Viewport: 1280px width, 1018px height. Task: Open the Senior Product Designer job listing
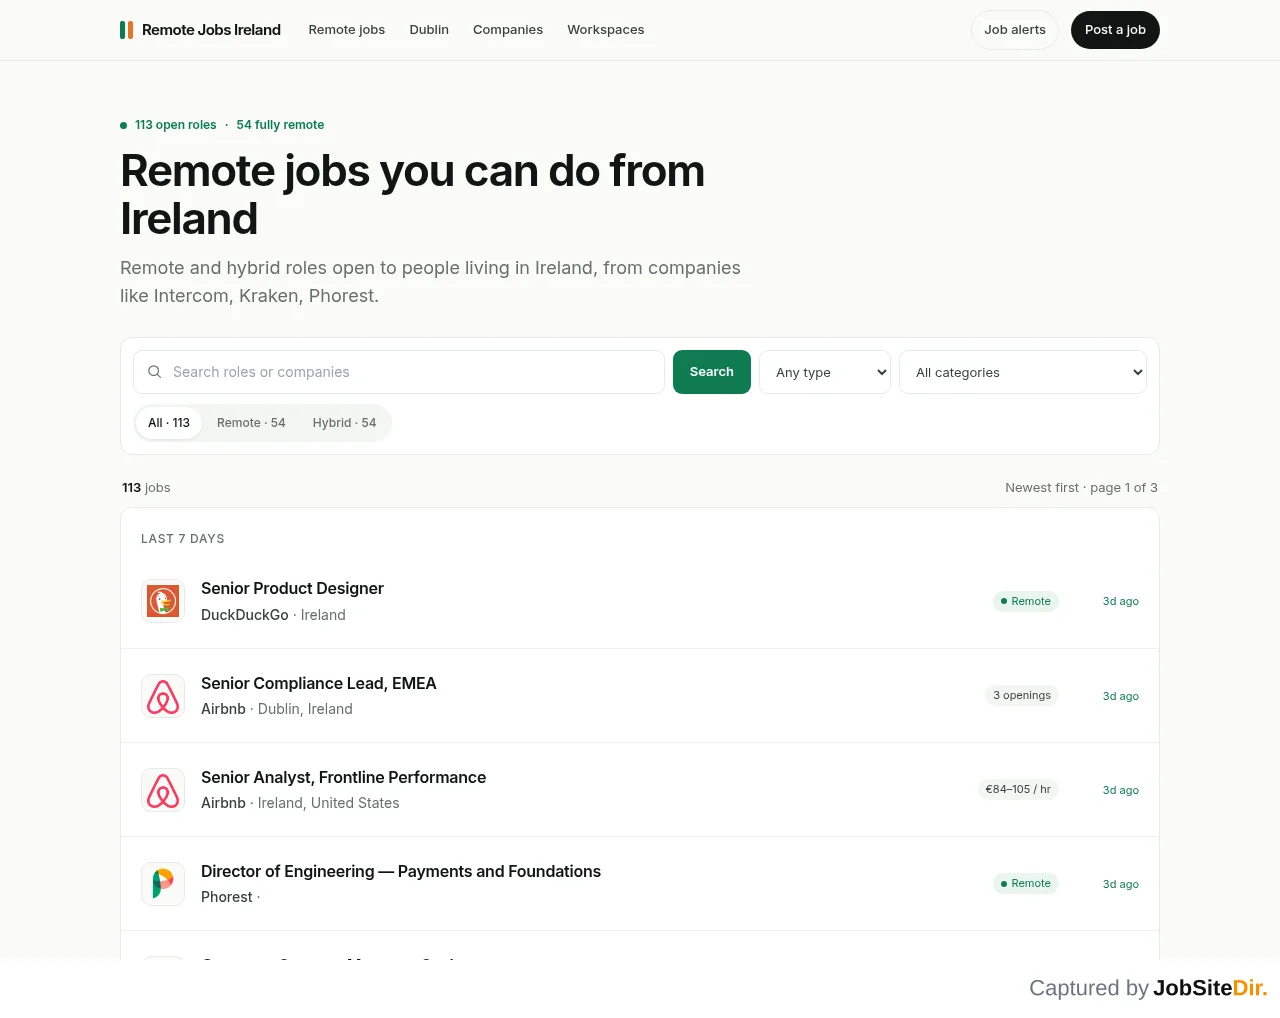point(292,588)
